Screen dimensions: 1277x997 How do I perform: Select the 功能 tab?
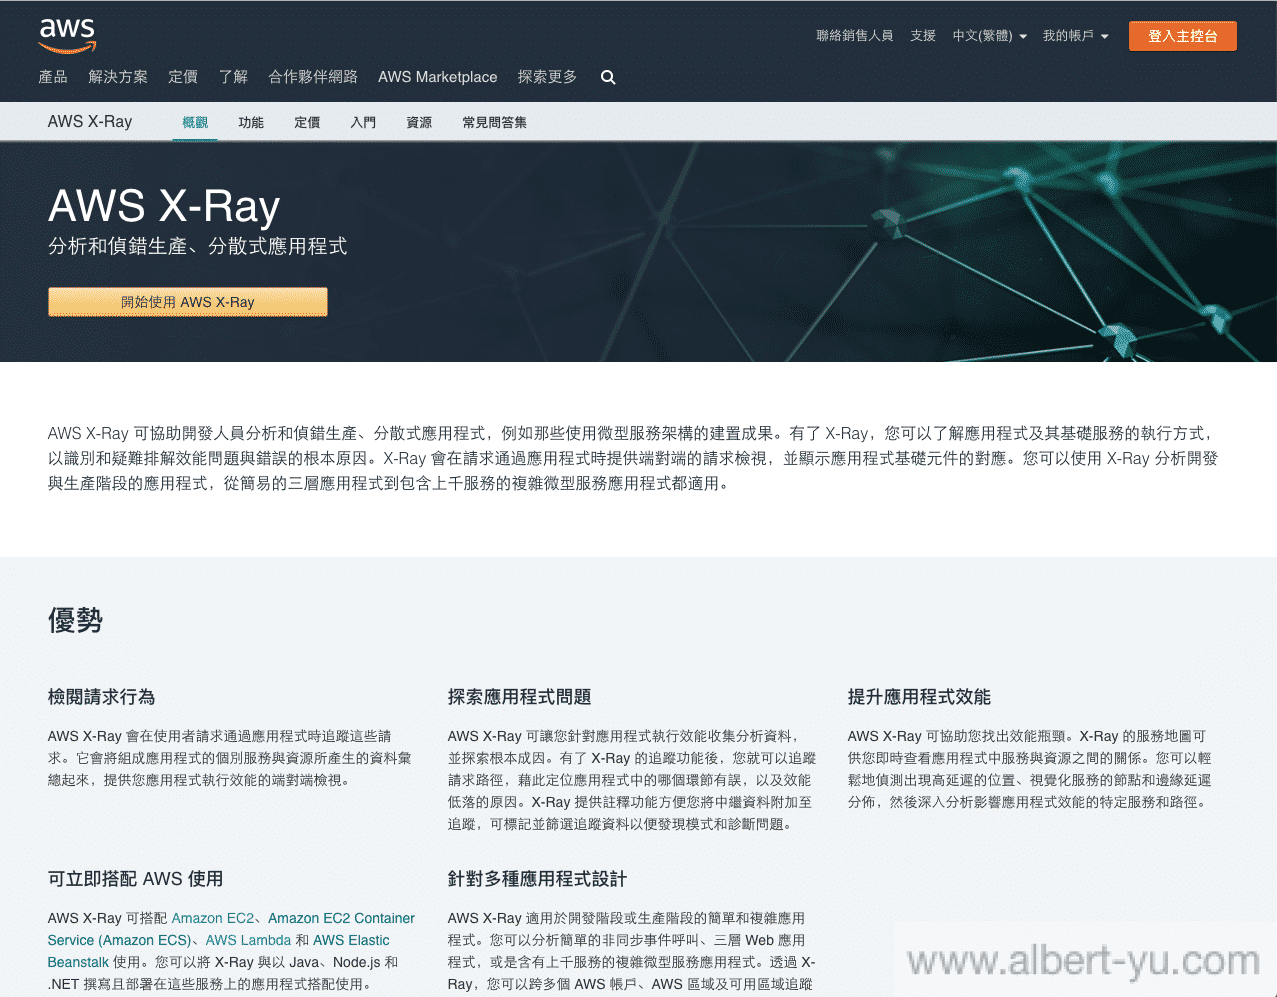click(251, 122)
